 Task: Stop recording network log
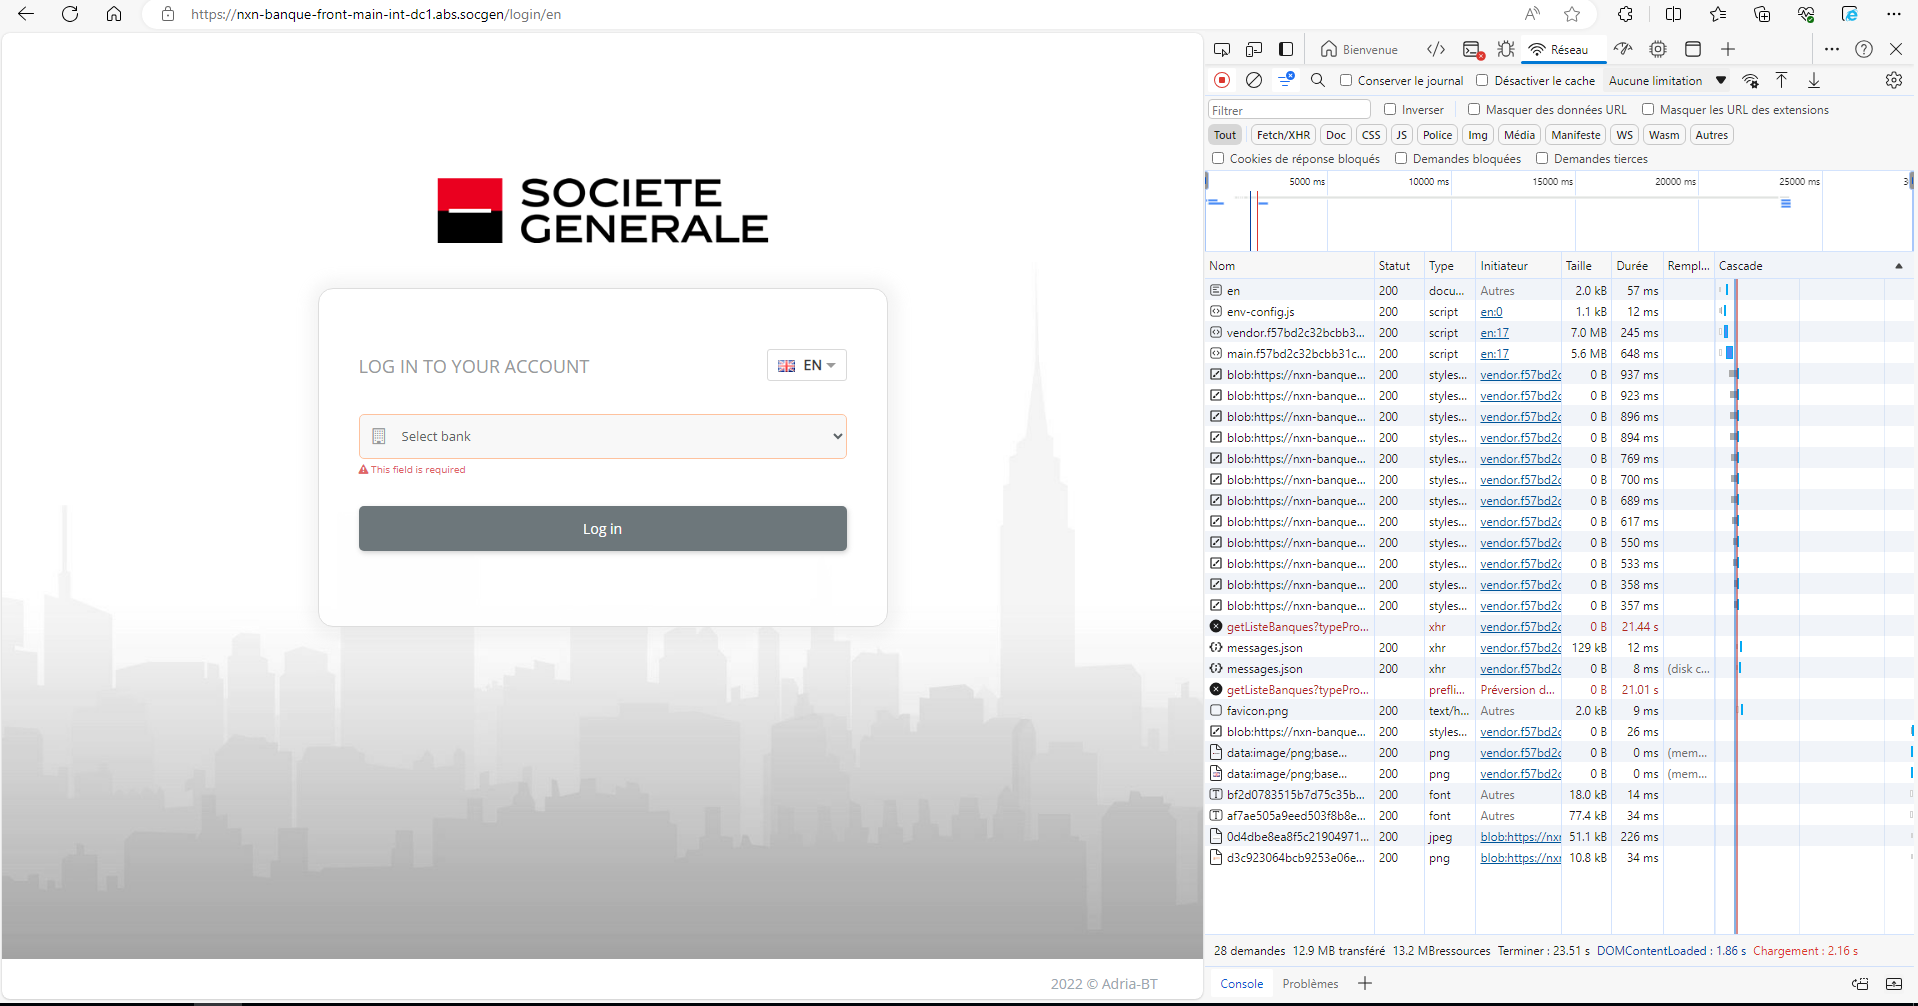(x=1222, y=80)
